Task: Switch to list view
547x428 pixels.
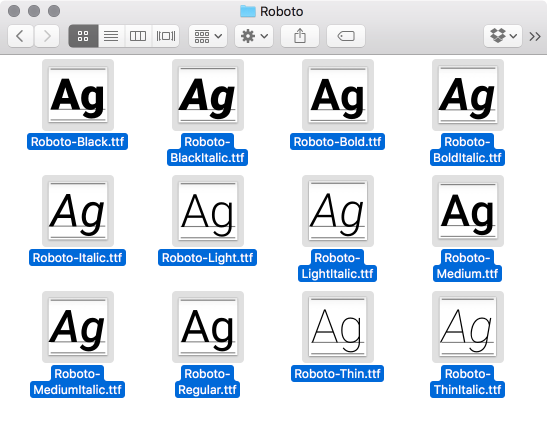Action: coord(111,36)
